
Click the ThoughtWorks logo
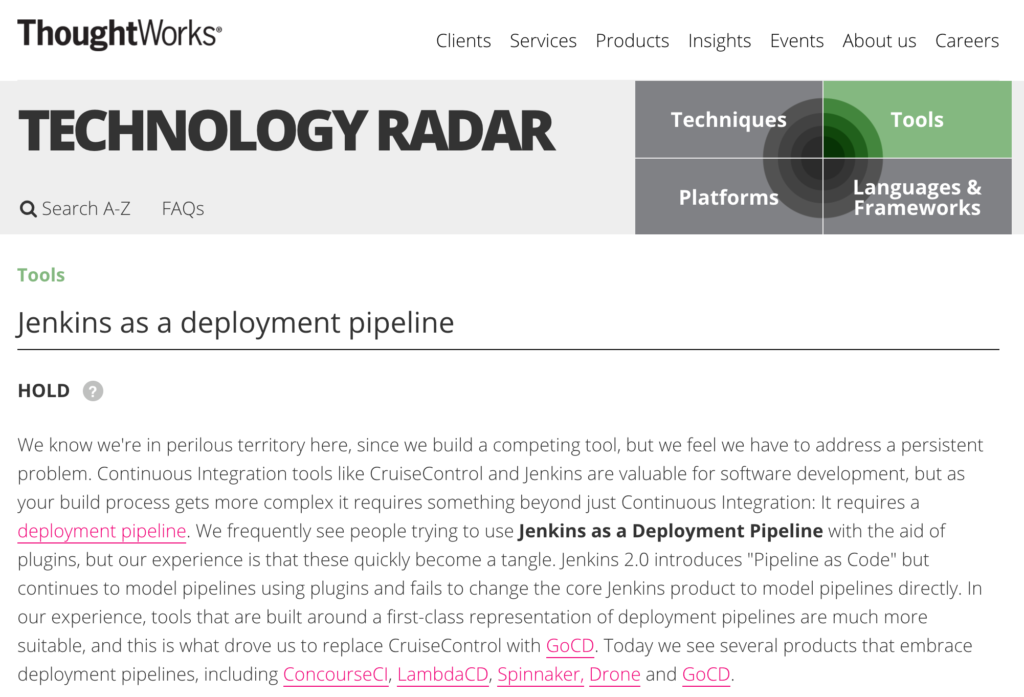coord(120,34)
